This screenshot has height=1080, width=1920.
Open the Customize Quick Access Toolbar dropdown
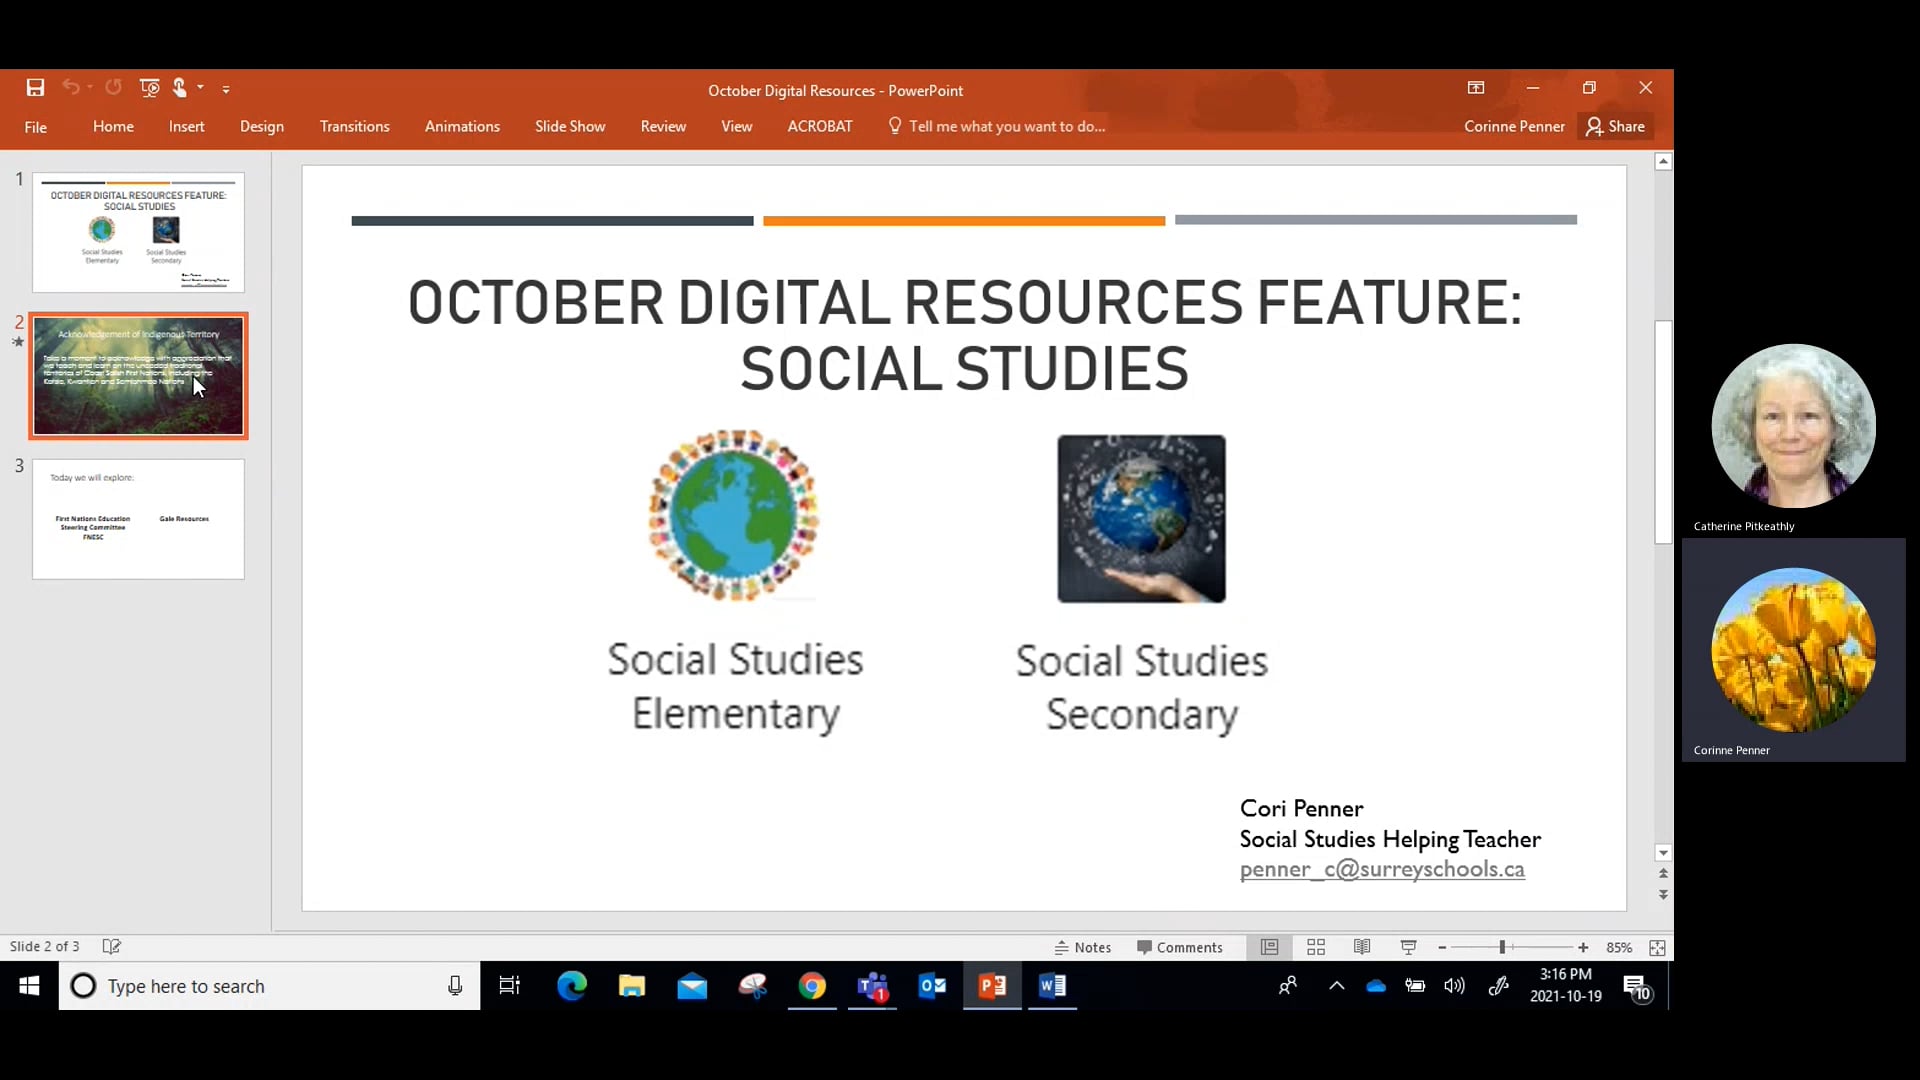coord(227,88)
